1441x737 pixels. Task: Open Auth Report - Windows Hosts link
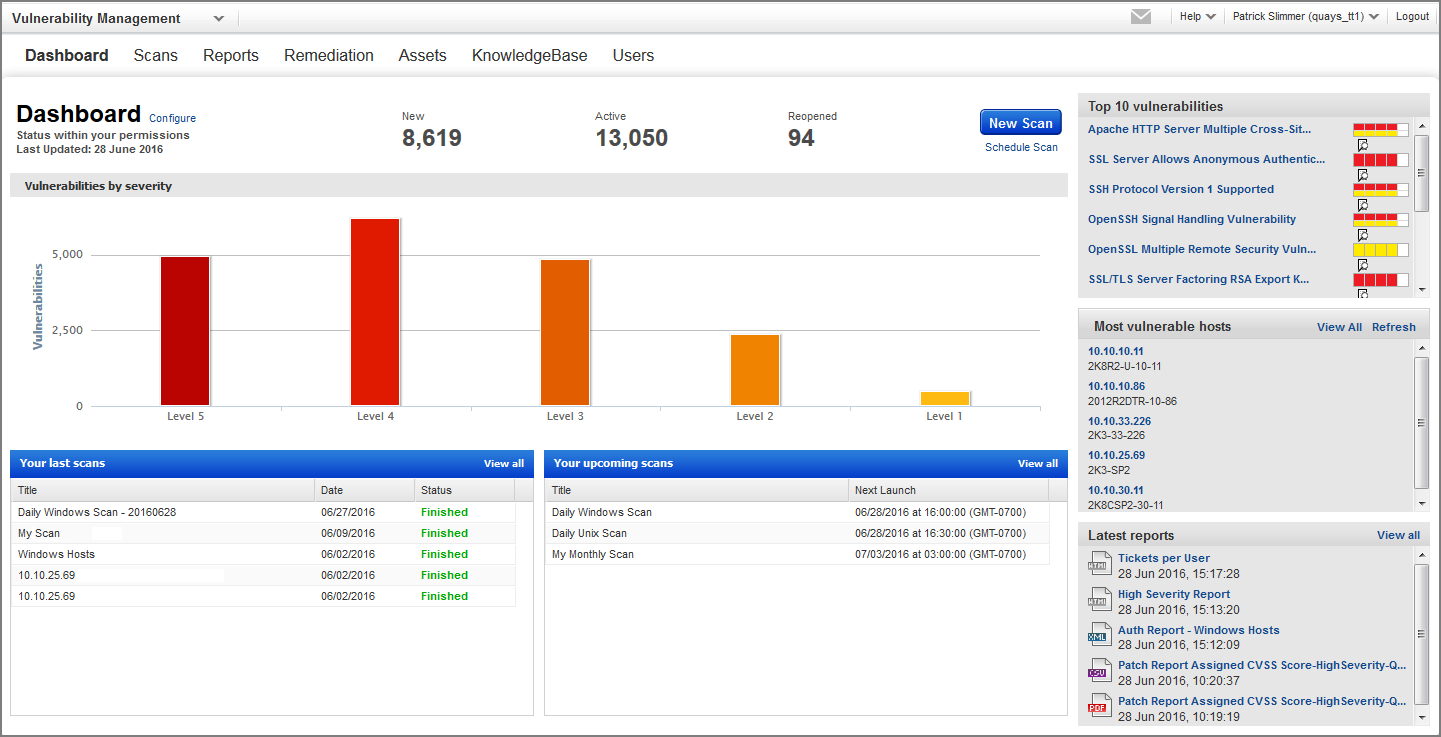coord(1198,630)
